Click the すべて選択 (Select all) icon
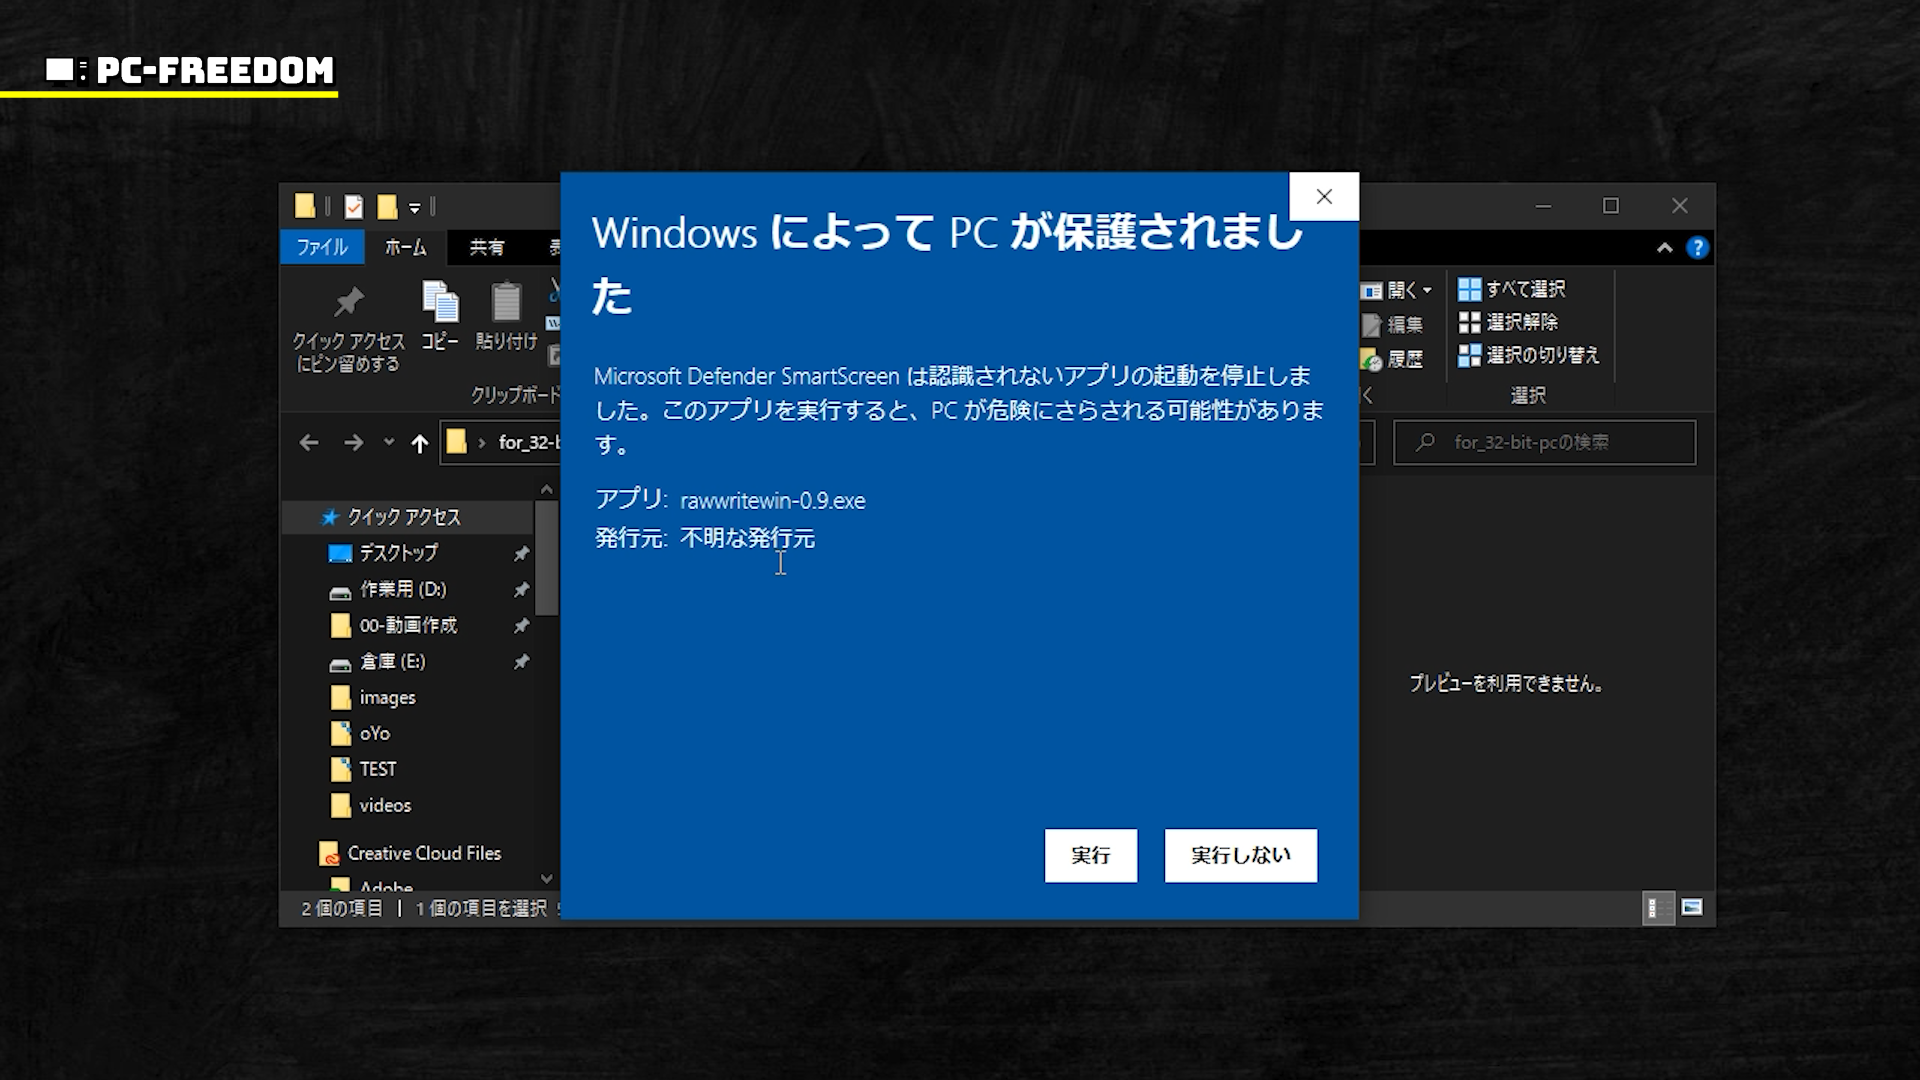This screenshot has width=1920, height=1080. point(1469,289)
